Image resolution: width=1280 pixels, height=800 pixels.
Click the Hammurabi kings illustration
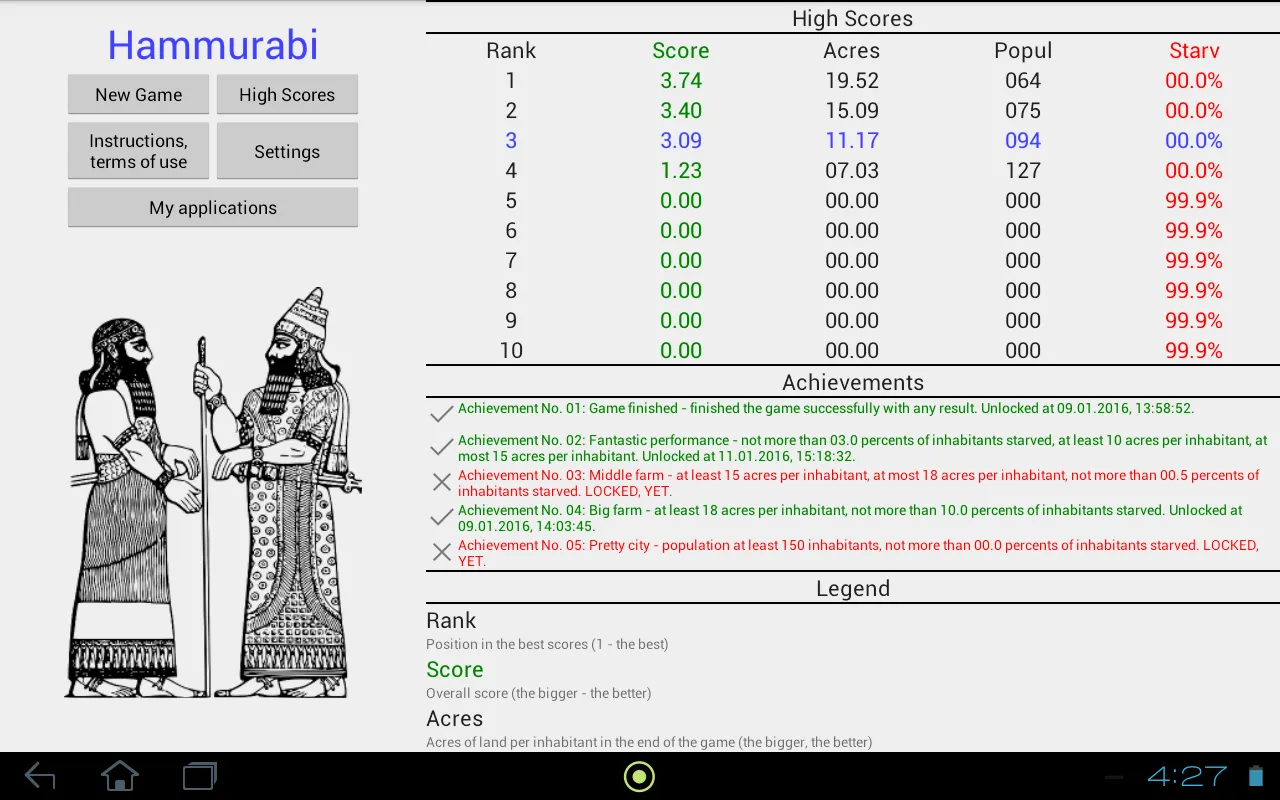(213, 493)
